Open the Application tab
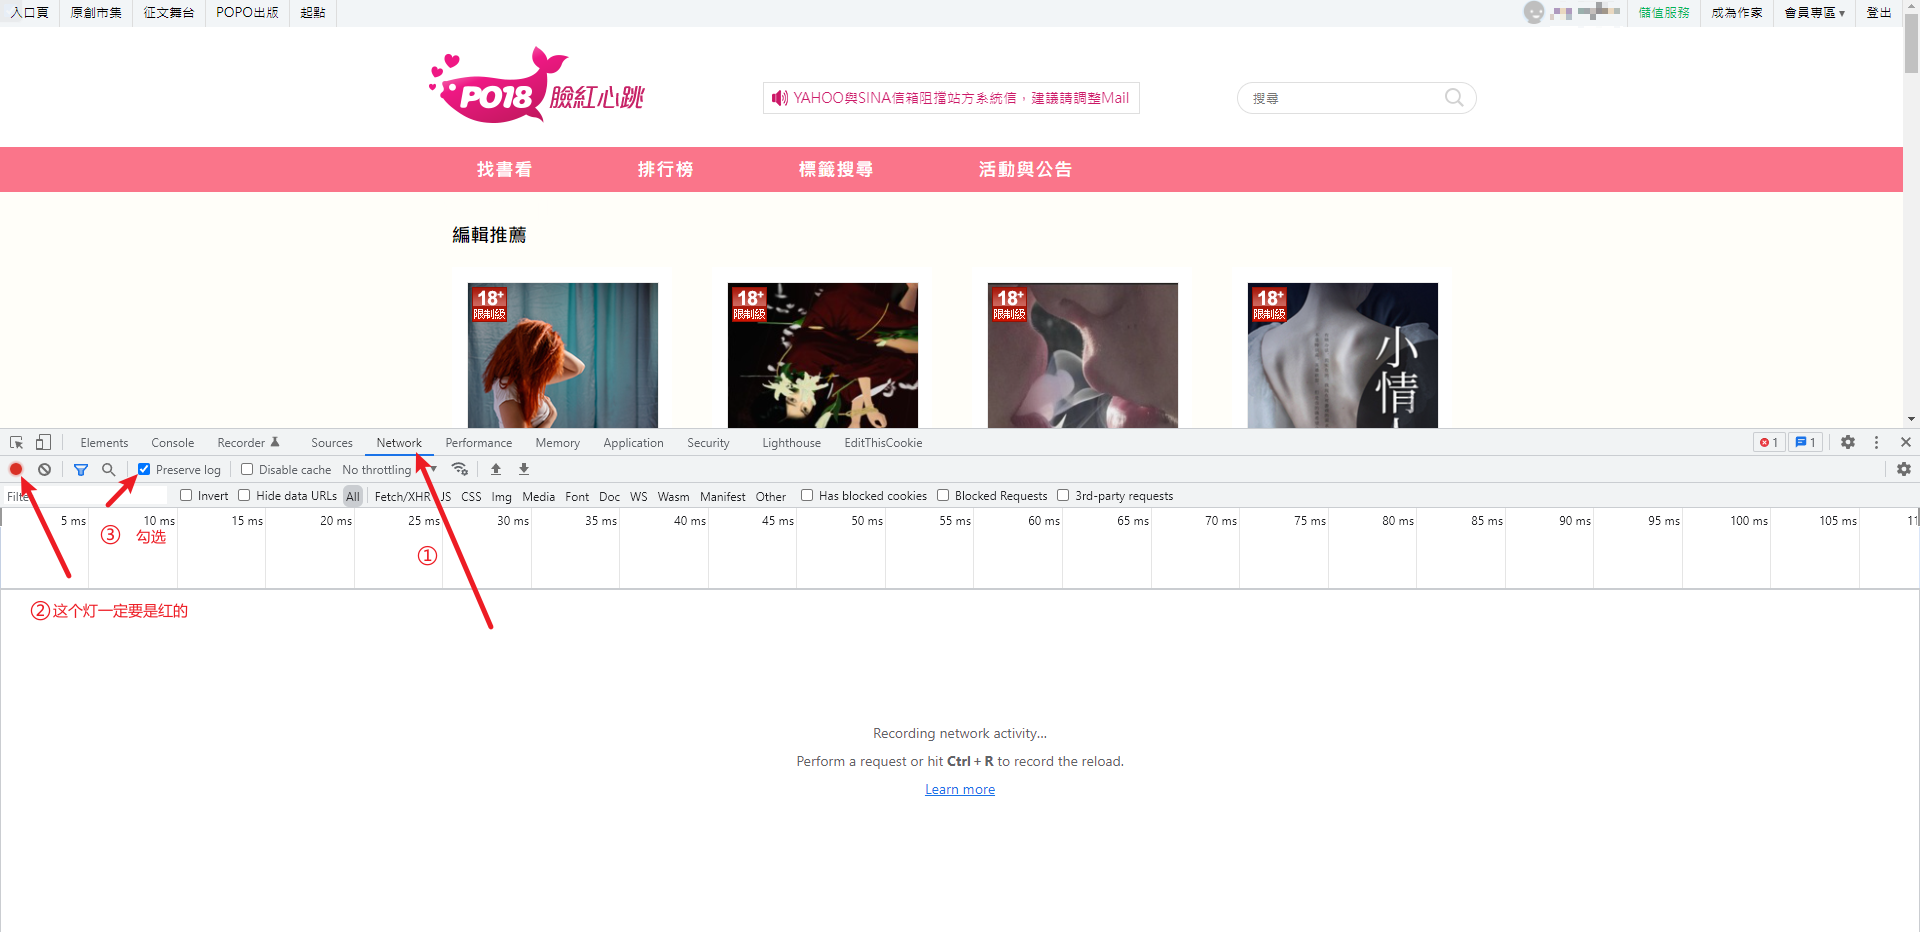 633,443
